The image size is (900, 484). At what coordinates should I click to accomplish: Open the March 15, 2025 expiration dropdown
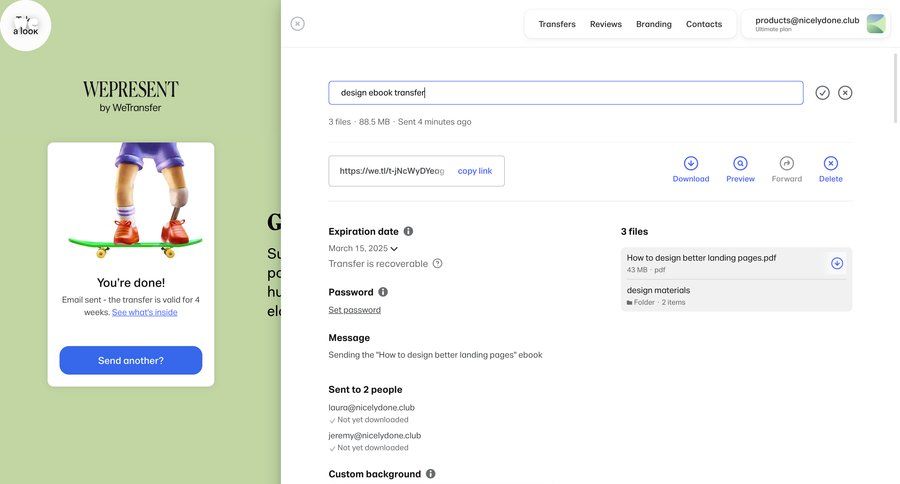click(363, 248)
